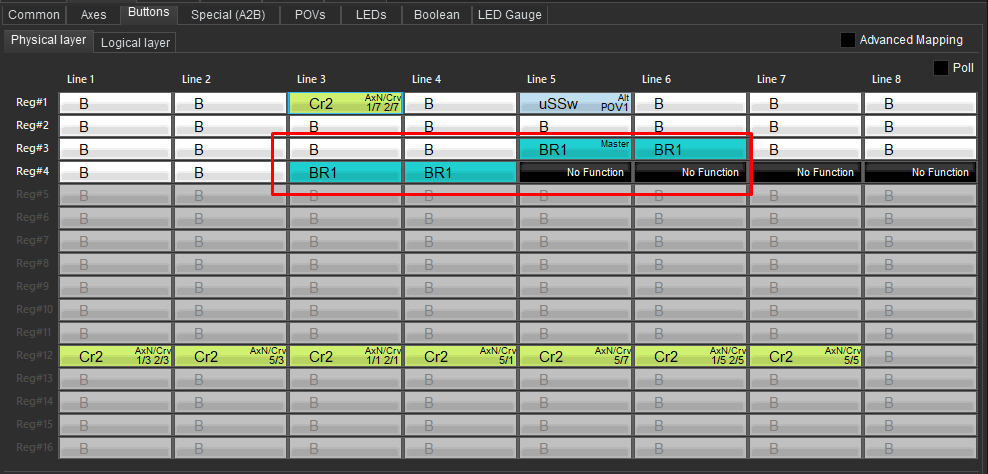Click the Line 1 column header

81,79
